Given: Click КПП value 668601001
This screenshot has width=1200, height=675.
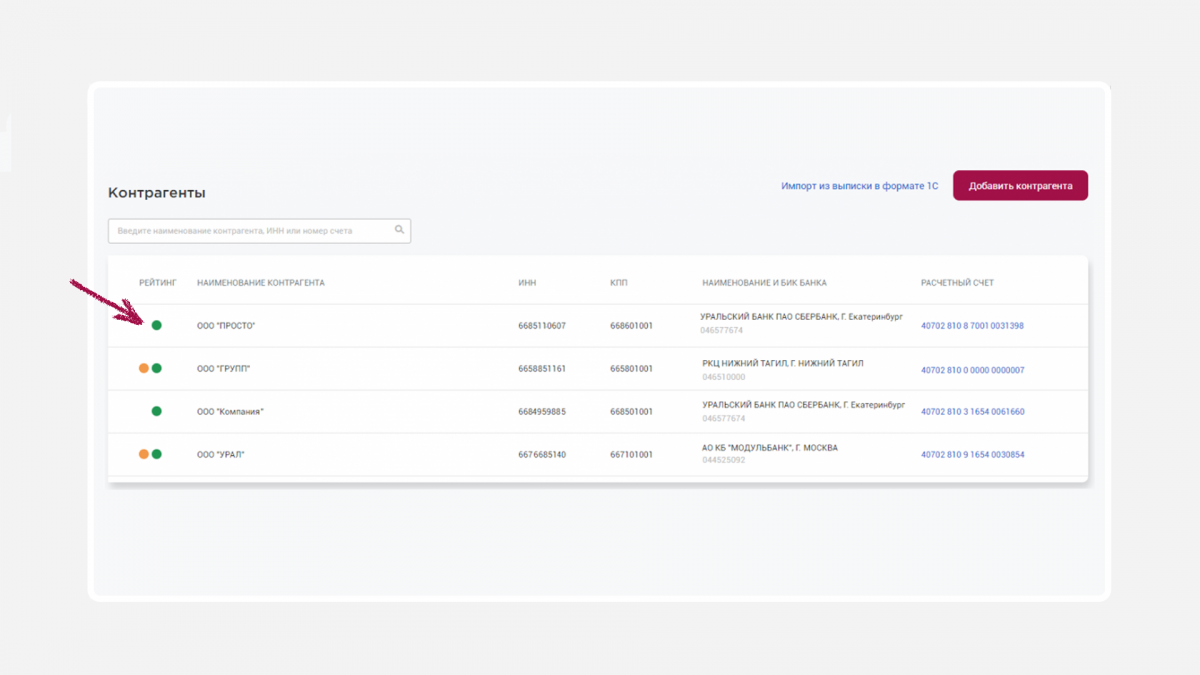Looking at the screenshot, I should click(x=631, y=326).
